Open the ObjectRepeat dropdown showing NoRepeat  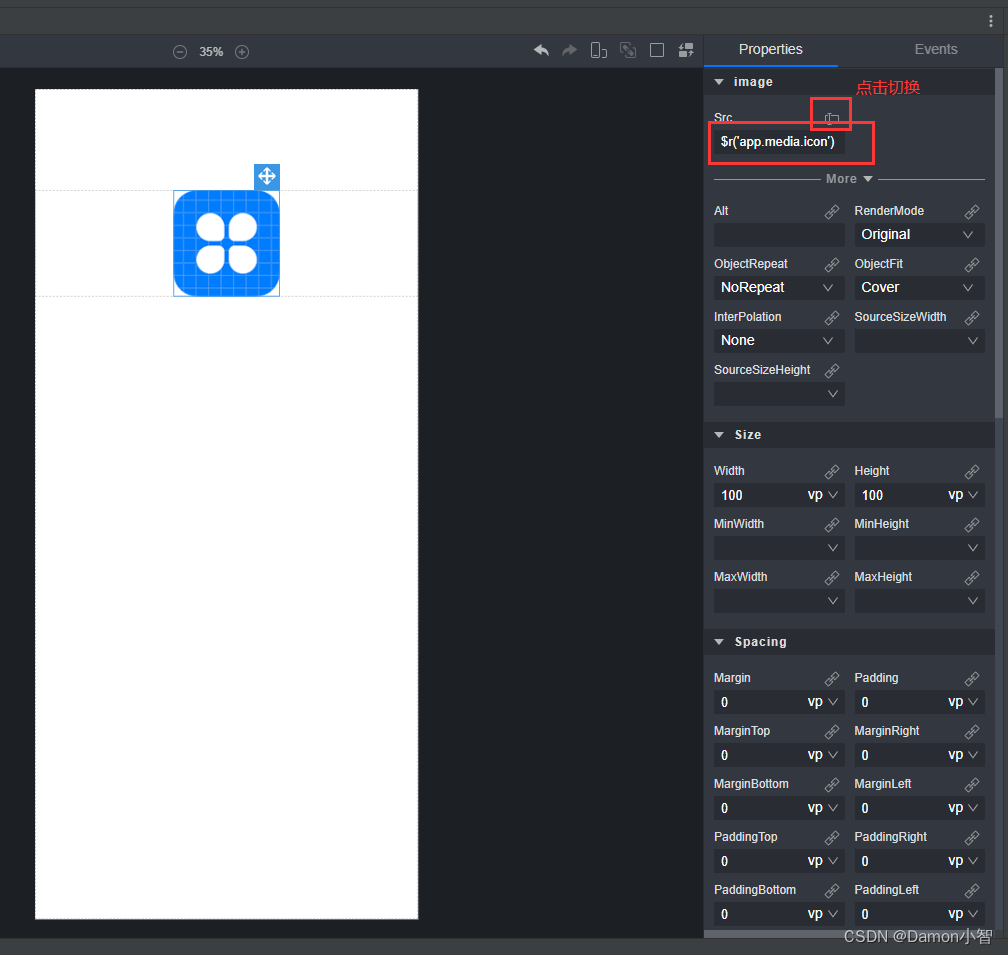[x=778, y=288]
